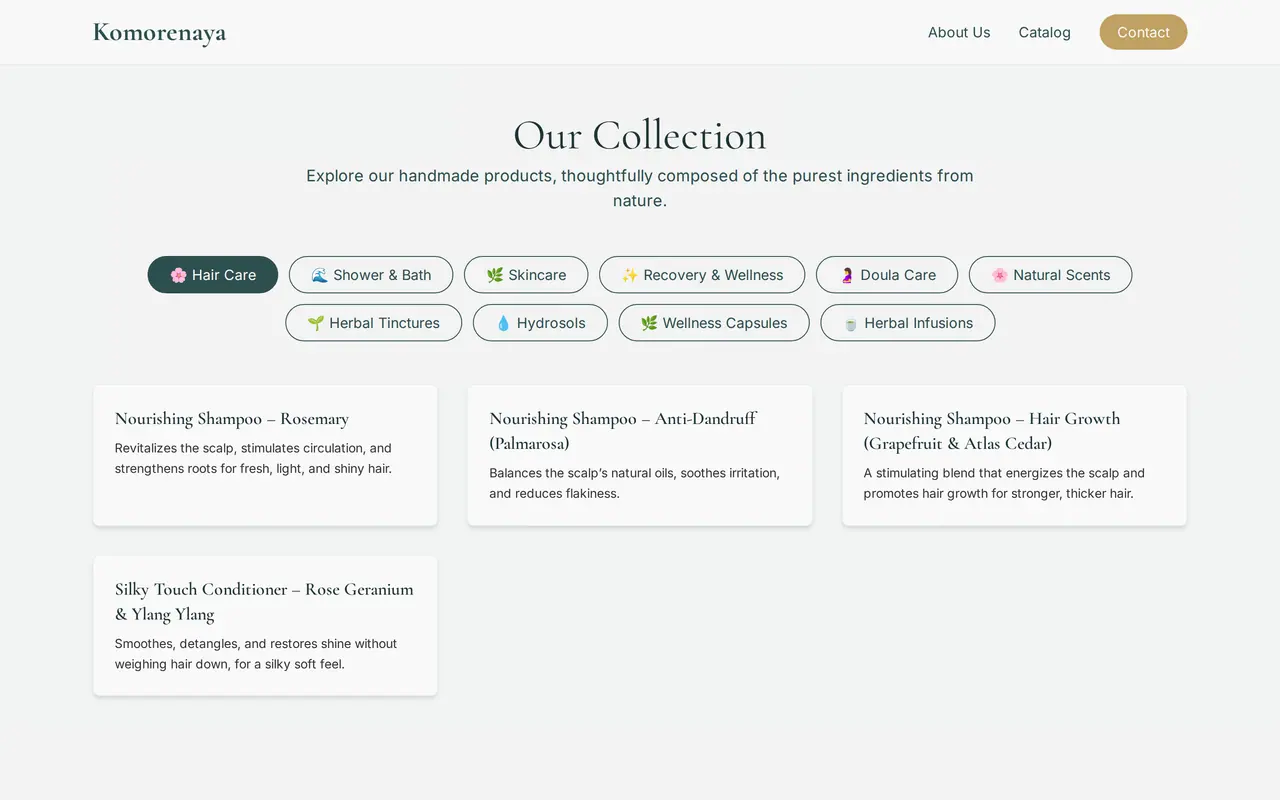View the Doula Care category

point(887,275)
